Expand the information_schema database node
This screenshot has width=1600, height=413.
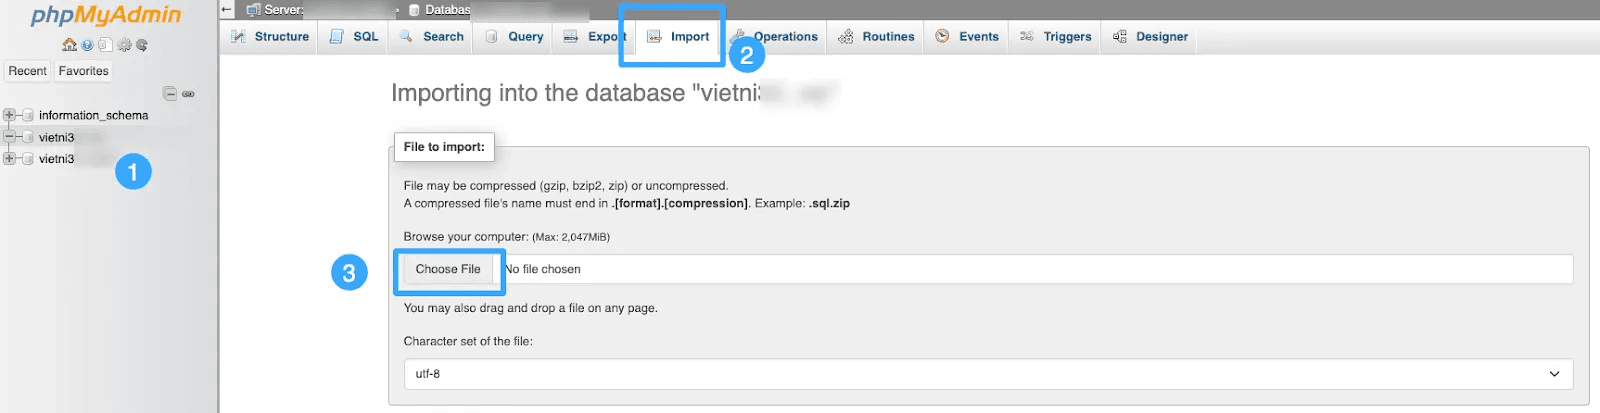(x=9, y=115)
